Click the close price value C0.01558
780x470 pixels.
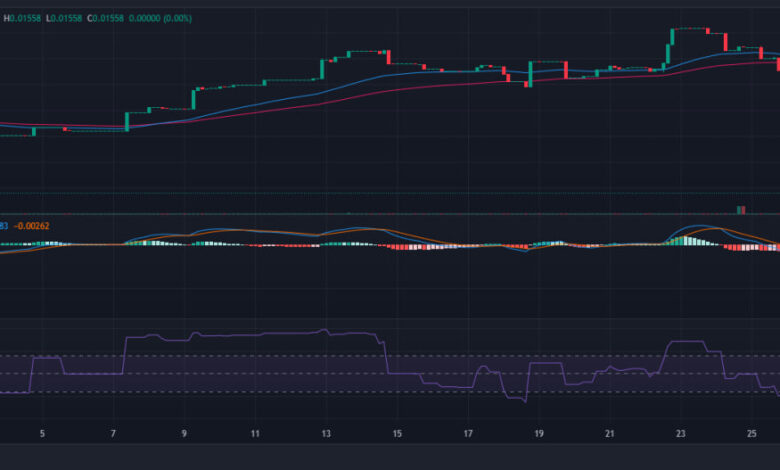tap(105, 18)
